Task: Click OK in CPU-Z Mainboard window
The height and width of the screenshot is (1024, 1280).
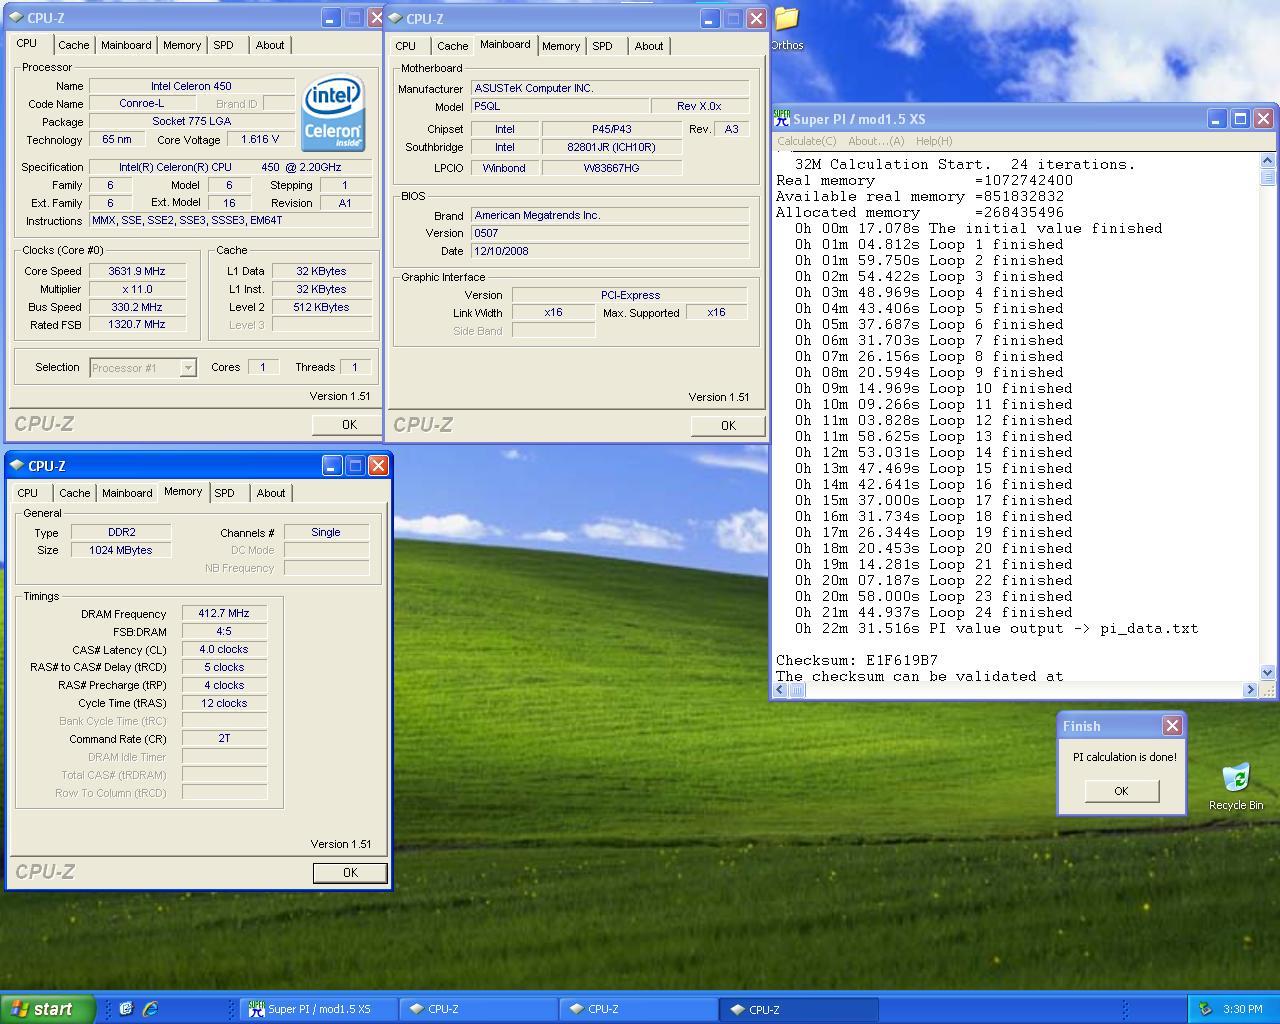Action: pyautogui.click(x=727, y=426)
